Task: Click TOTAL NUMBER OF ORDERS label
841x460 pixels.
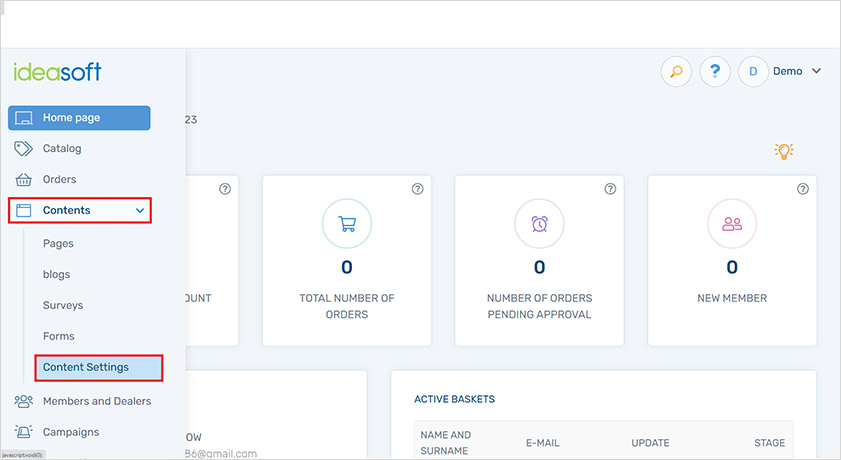Action: click(x=347, y=306)
